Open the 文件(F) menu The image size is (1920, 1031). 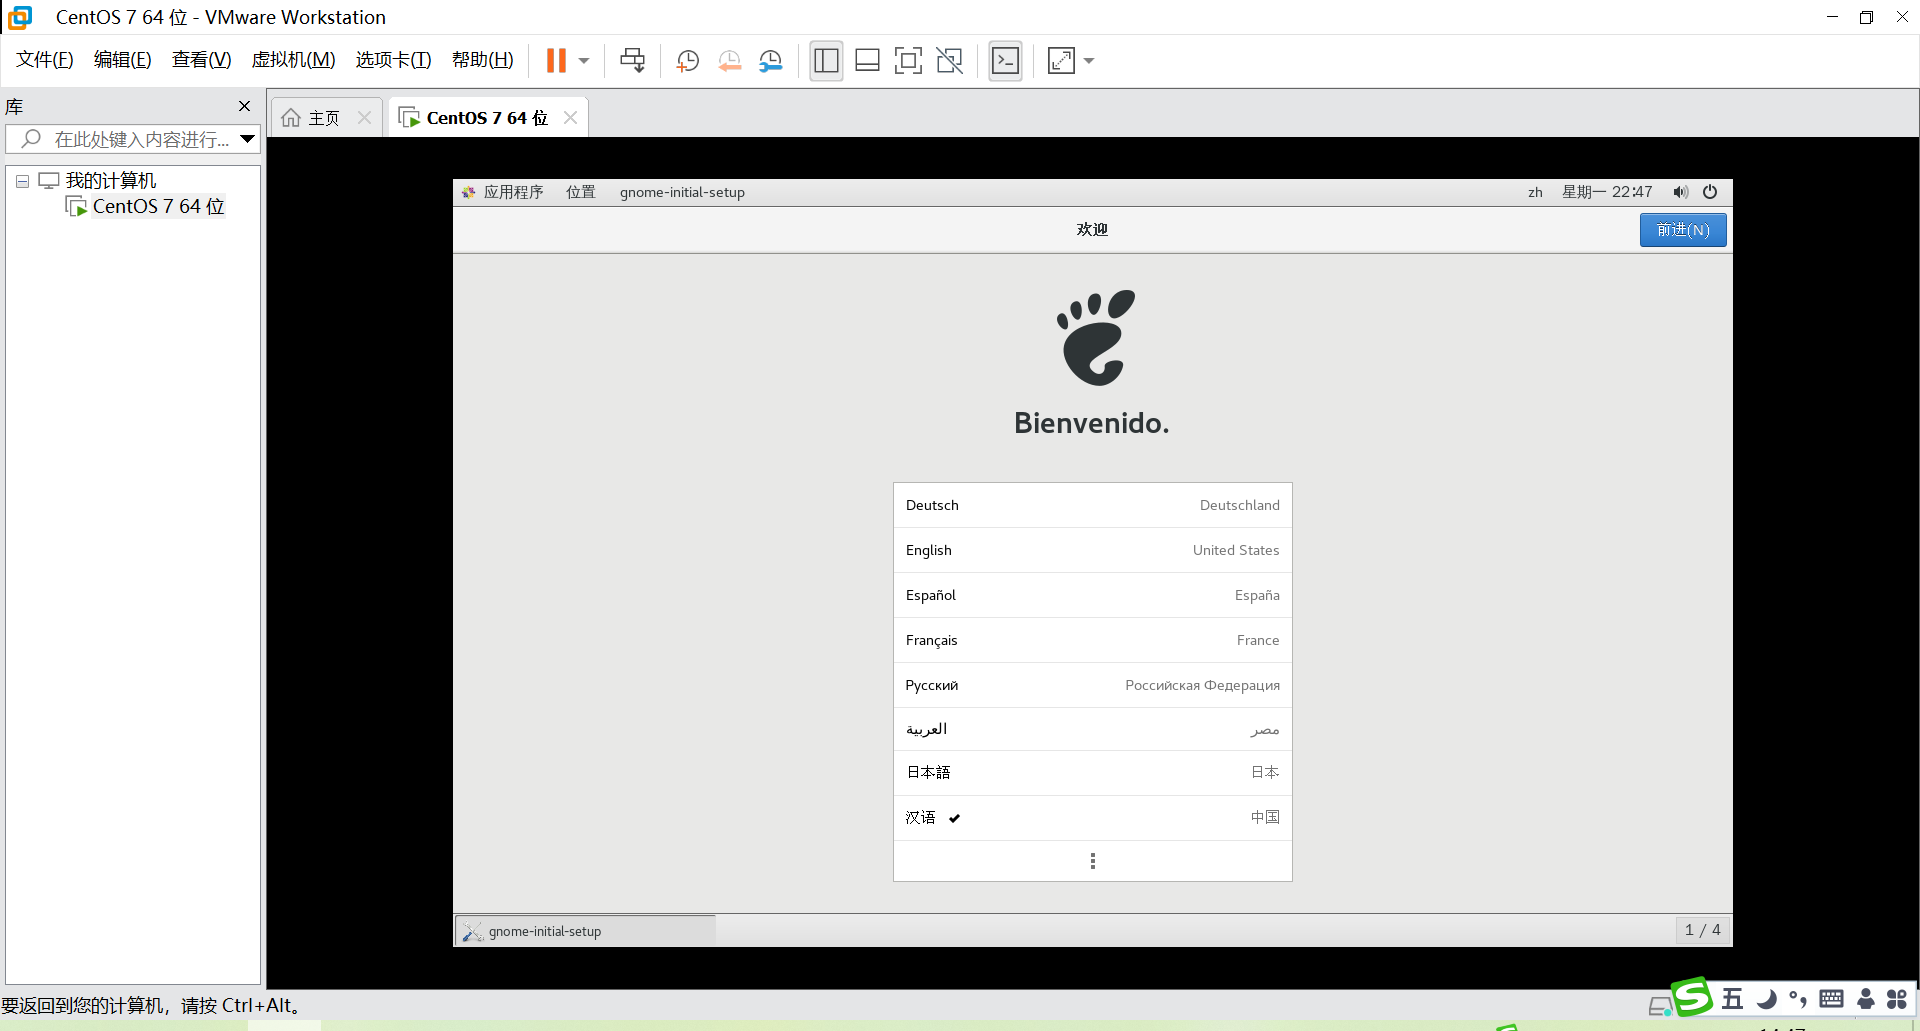coord(45,60)
